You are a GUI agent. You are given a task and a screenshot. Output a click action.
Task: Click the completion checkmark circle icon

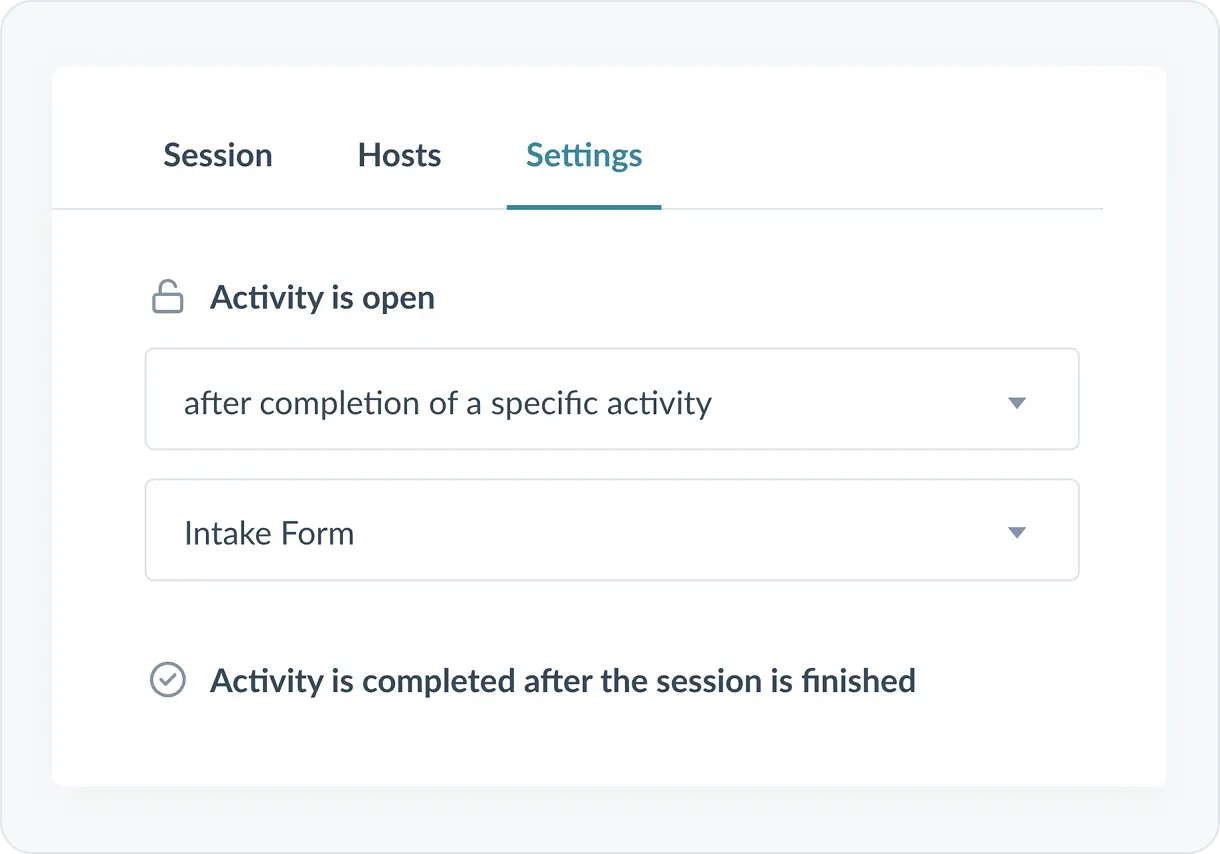pos(167,681)
